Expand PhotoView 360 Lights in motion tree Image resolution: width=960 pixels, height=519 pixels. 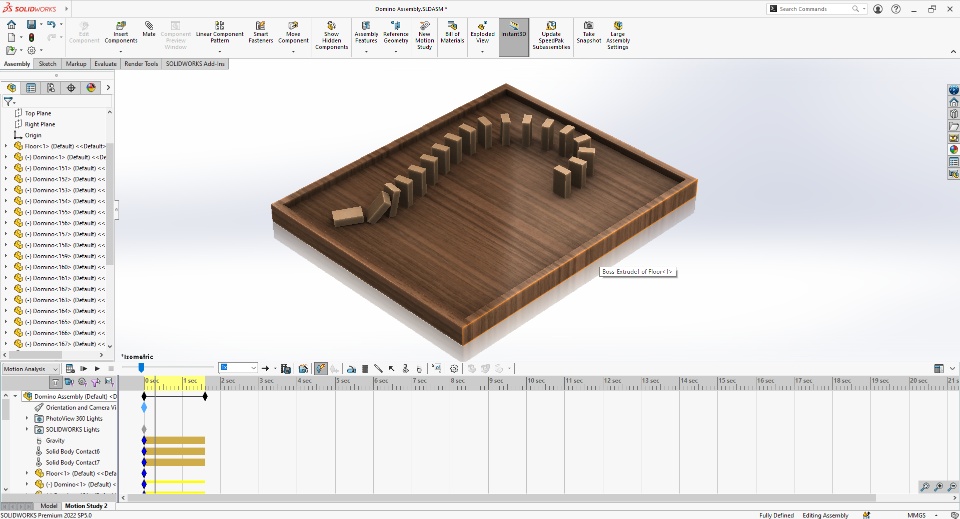(27, 419)
